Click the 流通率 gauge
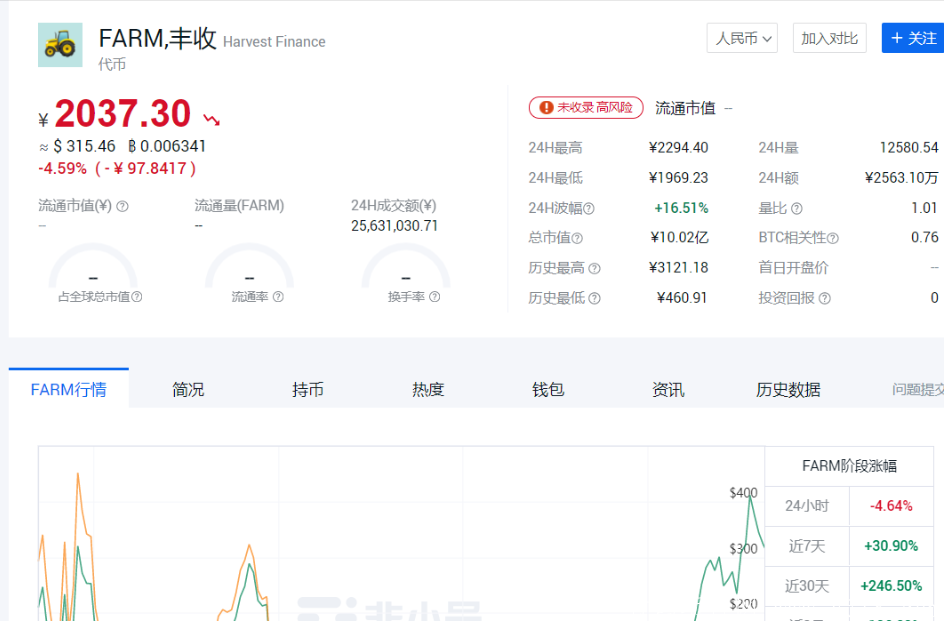 tap(249, 267)
